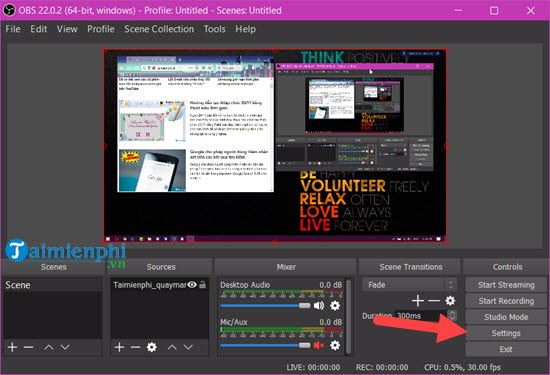This screenshot has height=375, width=550.
Task: Click LIVE: 00:00:00 status text
Action: 313,367
